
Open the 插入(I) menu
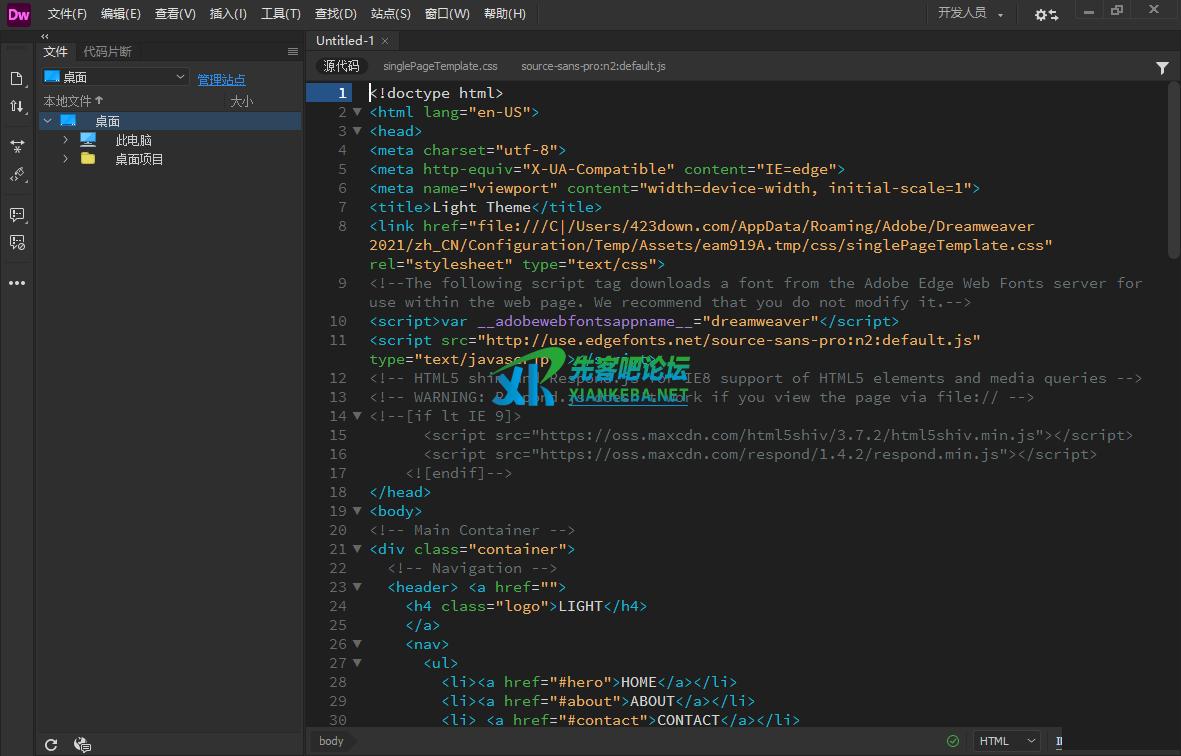[x=228, y=14]
